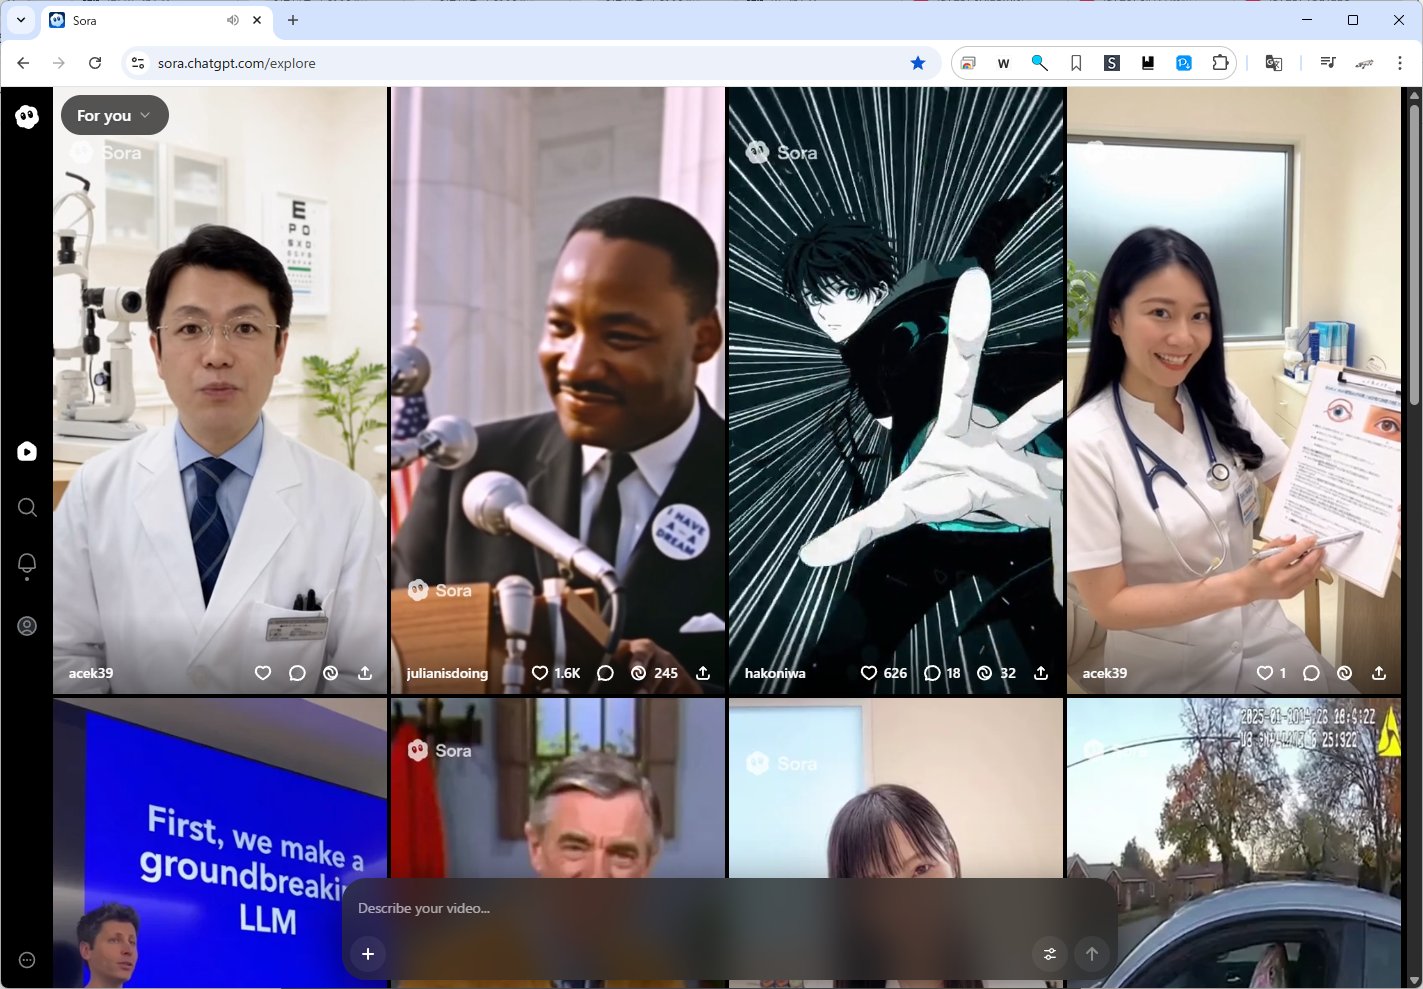Like the hakoniwa video with 626 likes
Screen dimensions: 1423x989
[x=869, y=673]
